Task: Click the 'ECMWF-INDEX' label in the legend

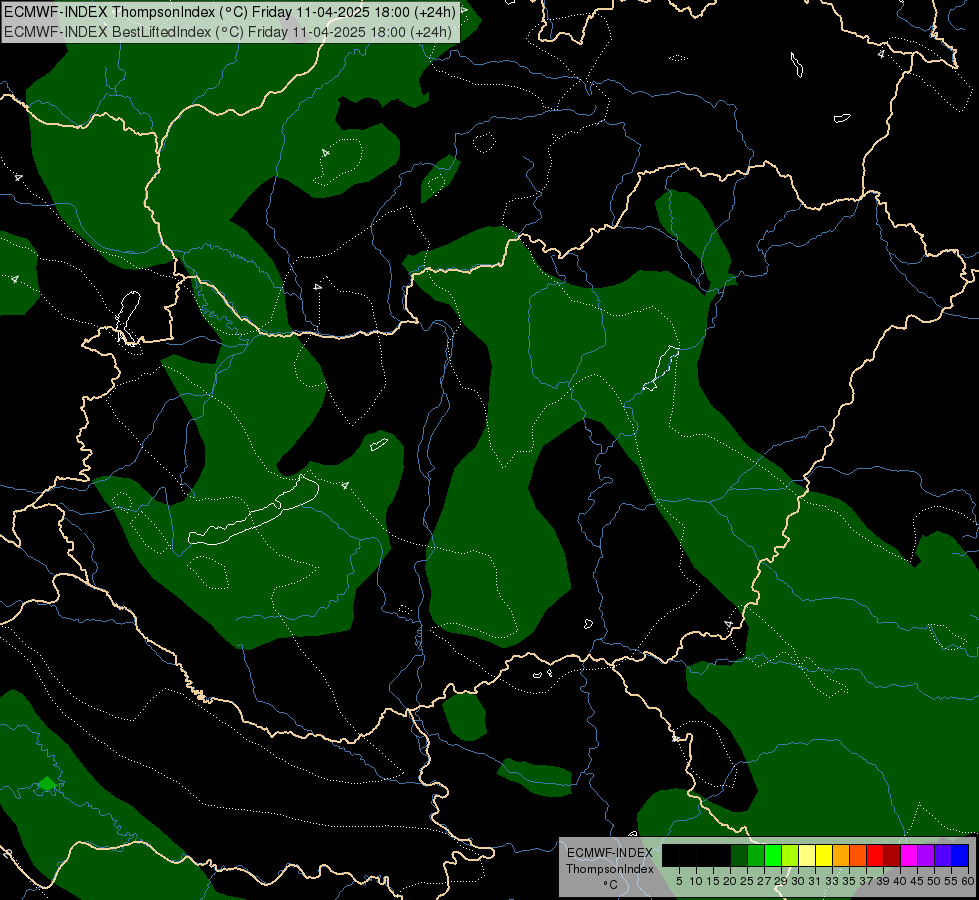Action: (x=610, y=853)
